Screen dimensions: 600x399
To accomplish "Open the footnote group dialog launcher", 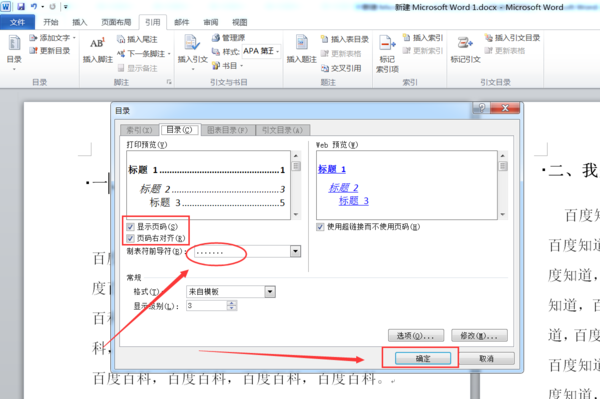I will (x=169, y=82).
